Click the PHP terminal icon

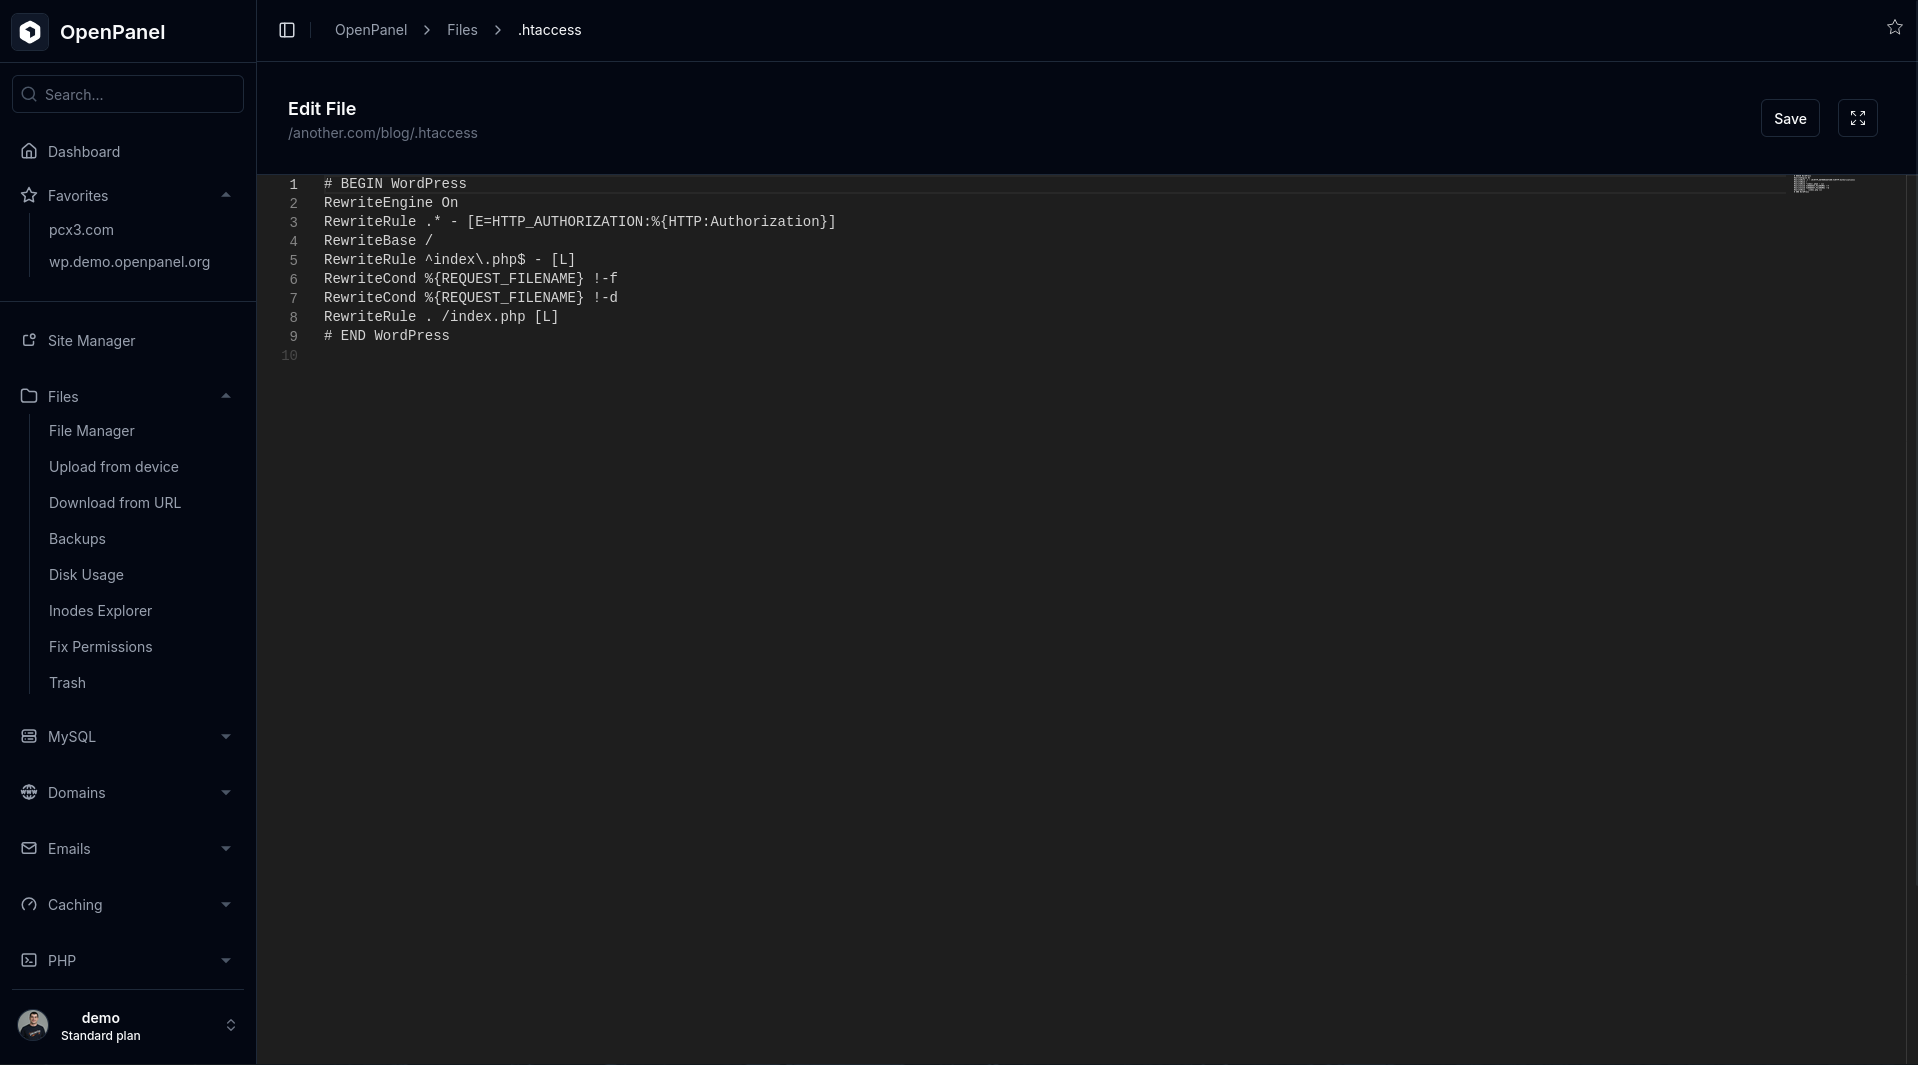click(x=29, y=960)
